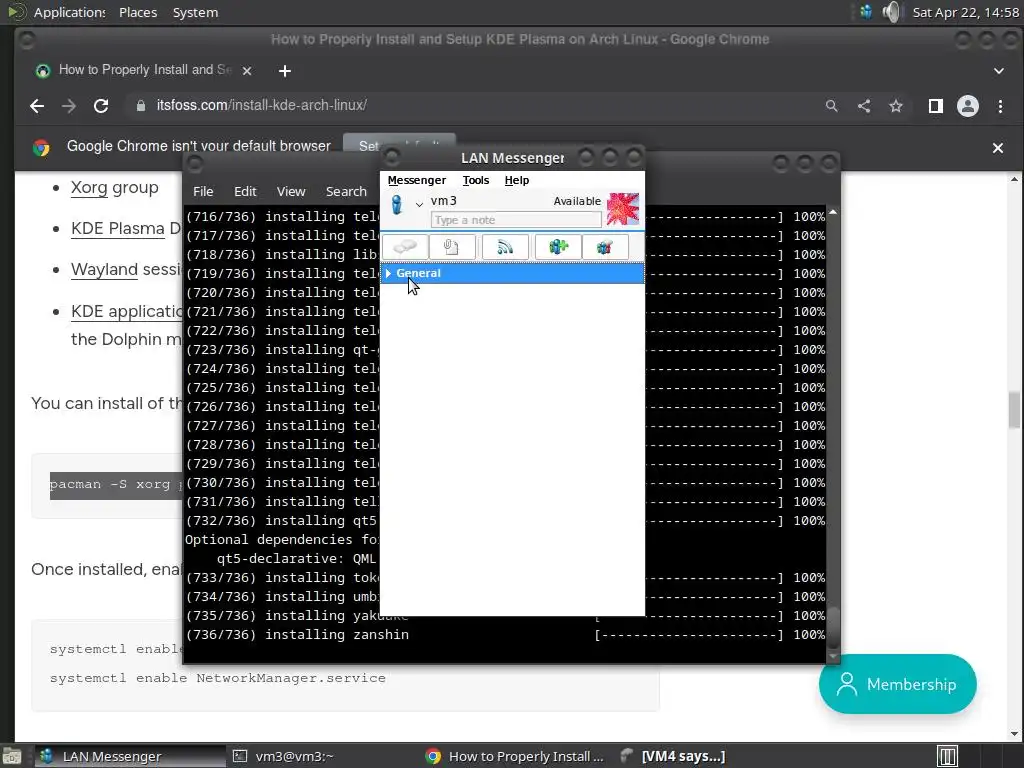This screenshot has height=768, width=1024.
Task: Open the Applications menu in the top panel
Action: [69, 12]
